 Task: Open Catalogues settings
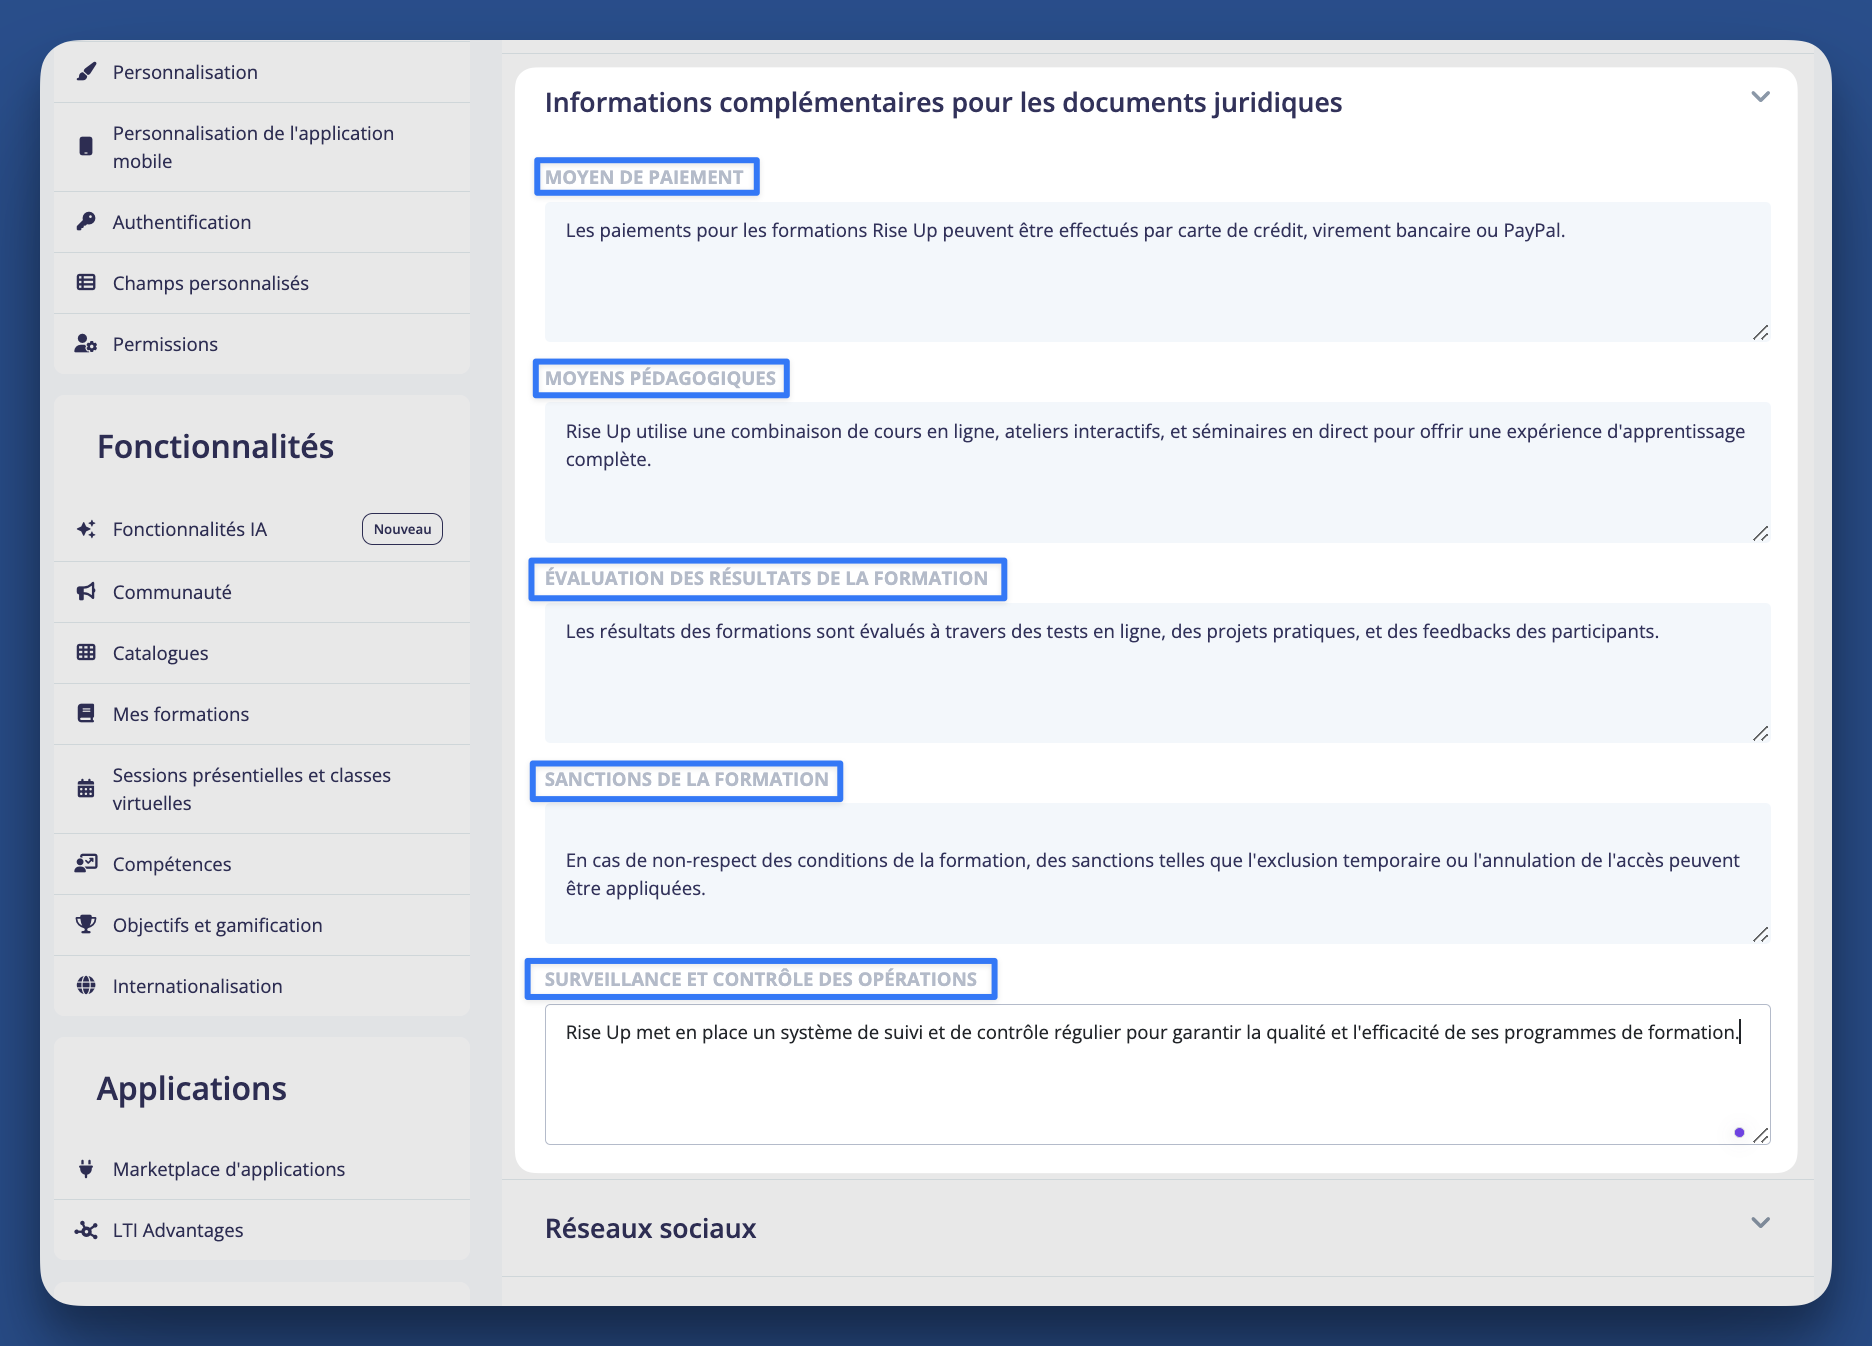point(262,653)
